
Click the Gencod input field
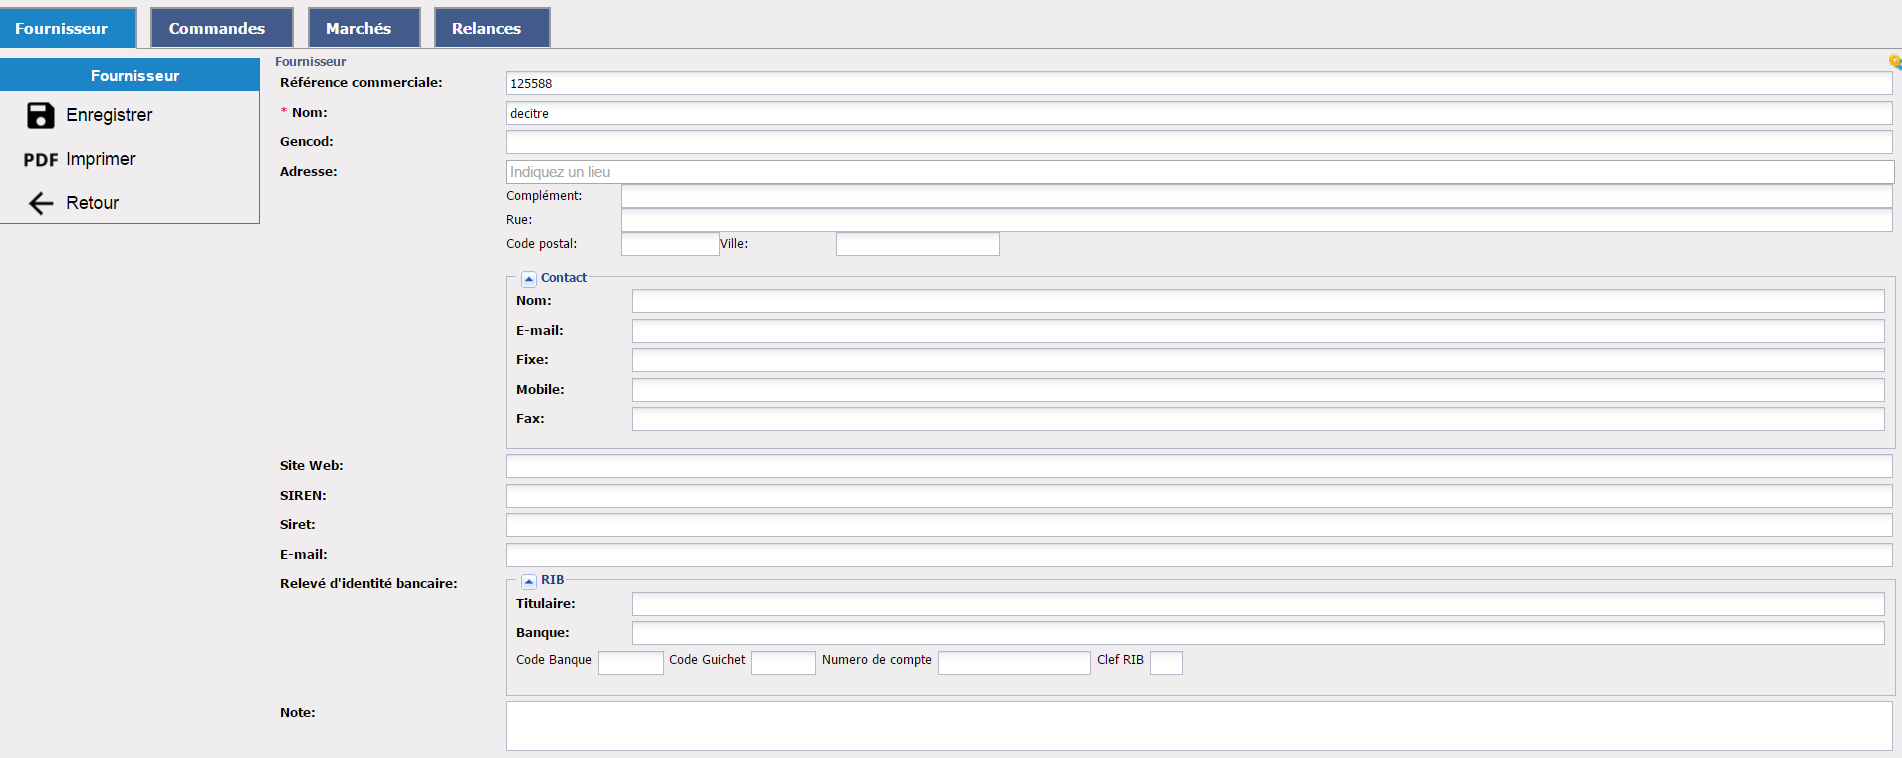coord(1199,142)
